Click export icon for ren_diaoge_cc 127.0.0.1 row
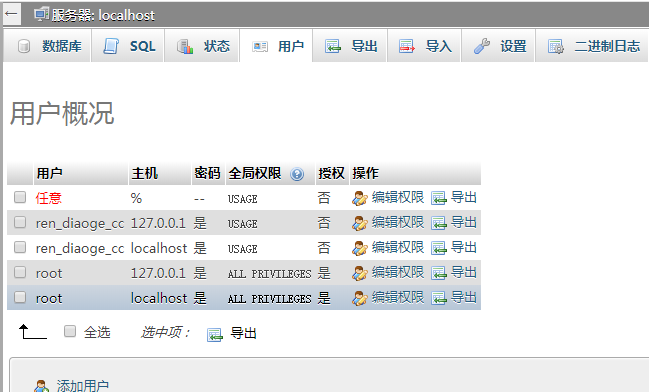 (439, 224)
